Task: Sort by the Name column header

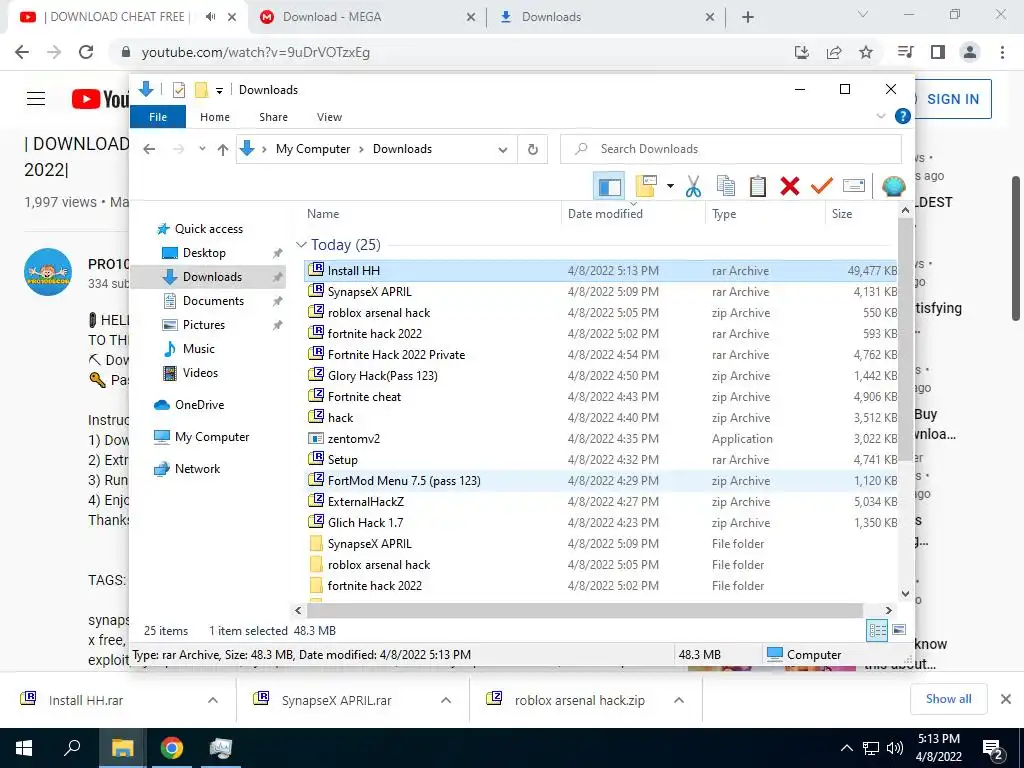Action: [x=323, y=214]
